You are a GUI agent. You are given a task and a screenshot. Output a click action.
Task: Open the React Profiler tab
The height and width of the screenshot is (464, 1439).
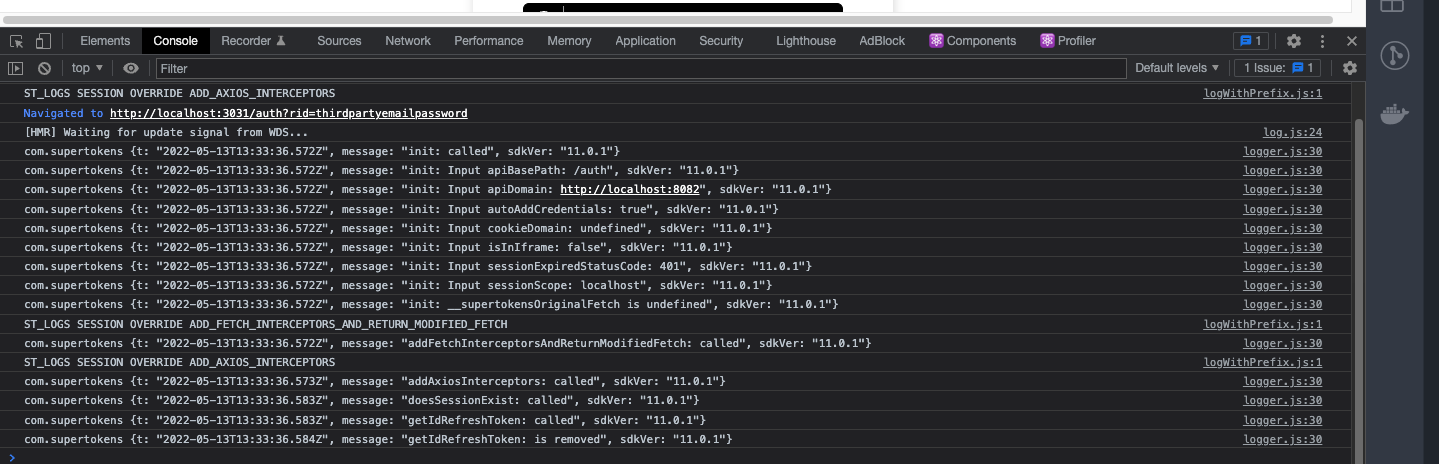click(1068, 41)
